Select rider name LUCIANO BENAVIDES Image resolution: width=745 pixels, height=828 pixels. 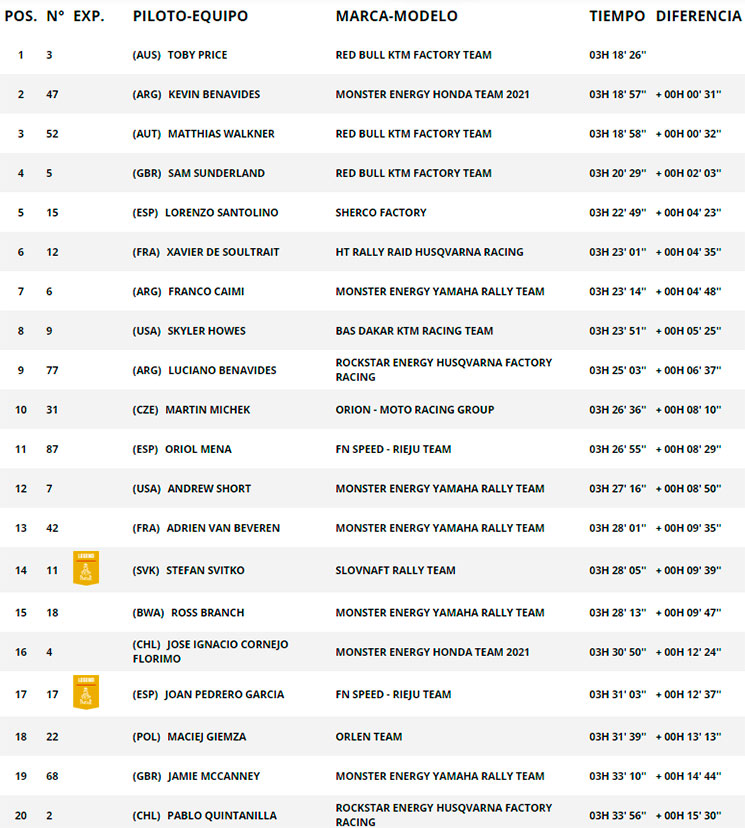click(222, 371)
